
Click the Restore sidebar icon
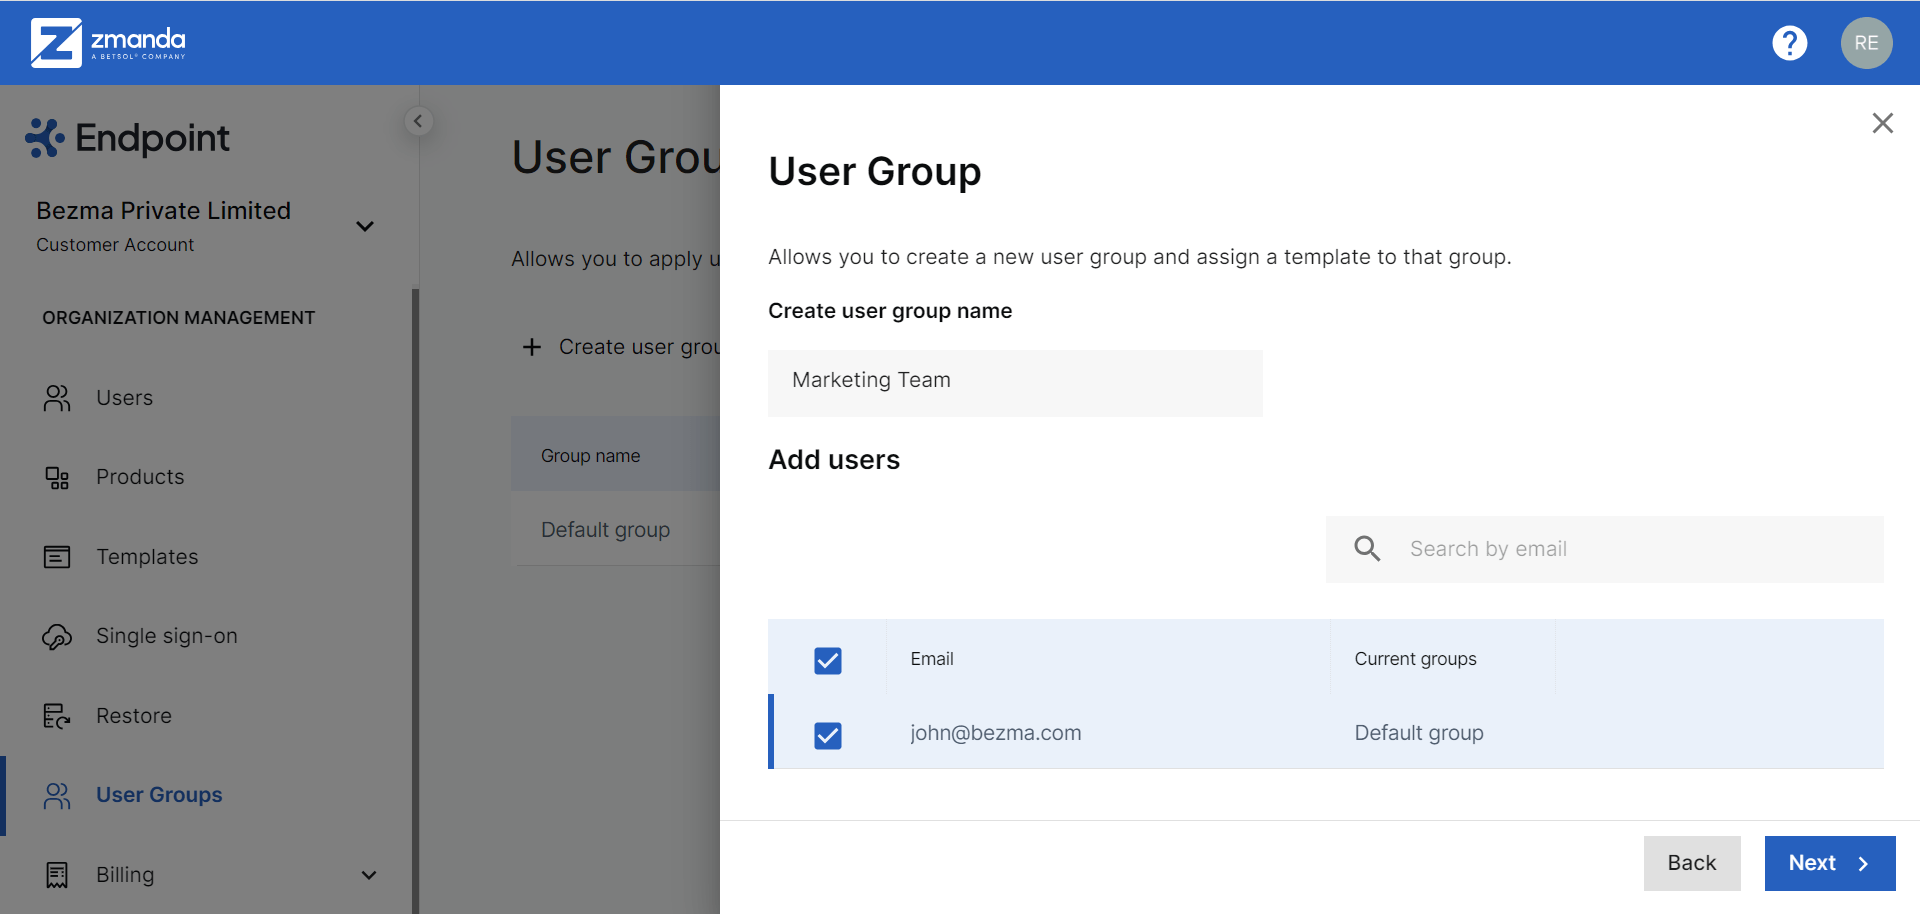(57, 716)
